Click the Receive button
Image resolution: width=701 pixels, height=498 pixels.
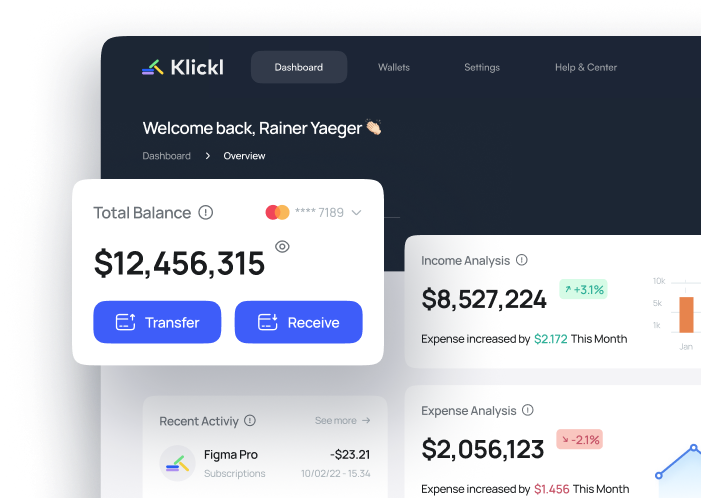[x=298, y=322]
